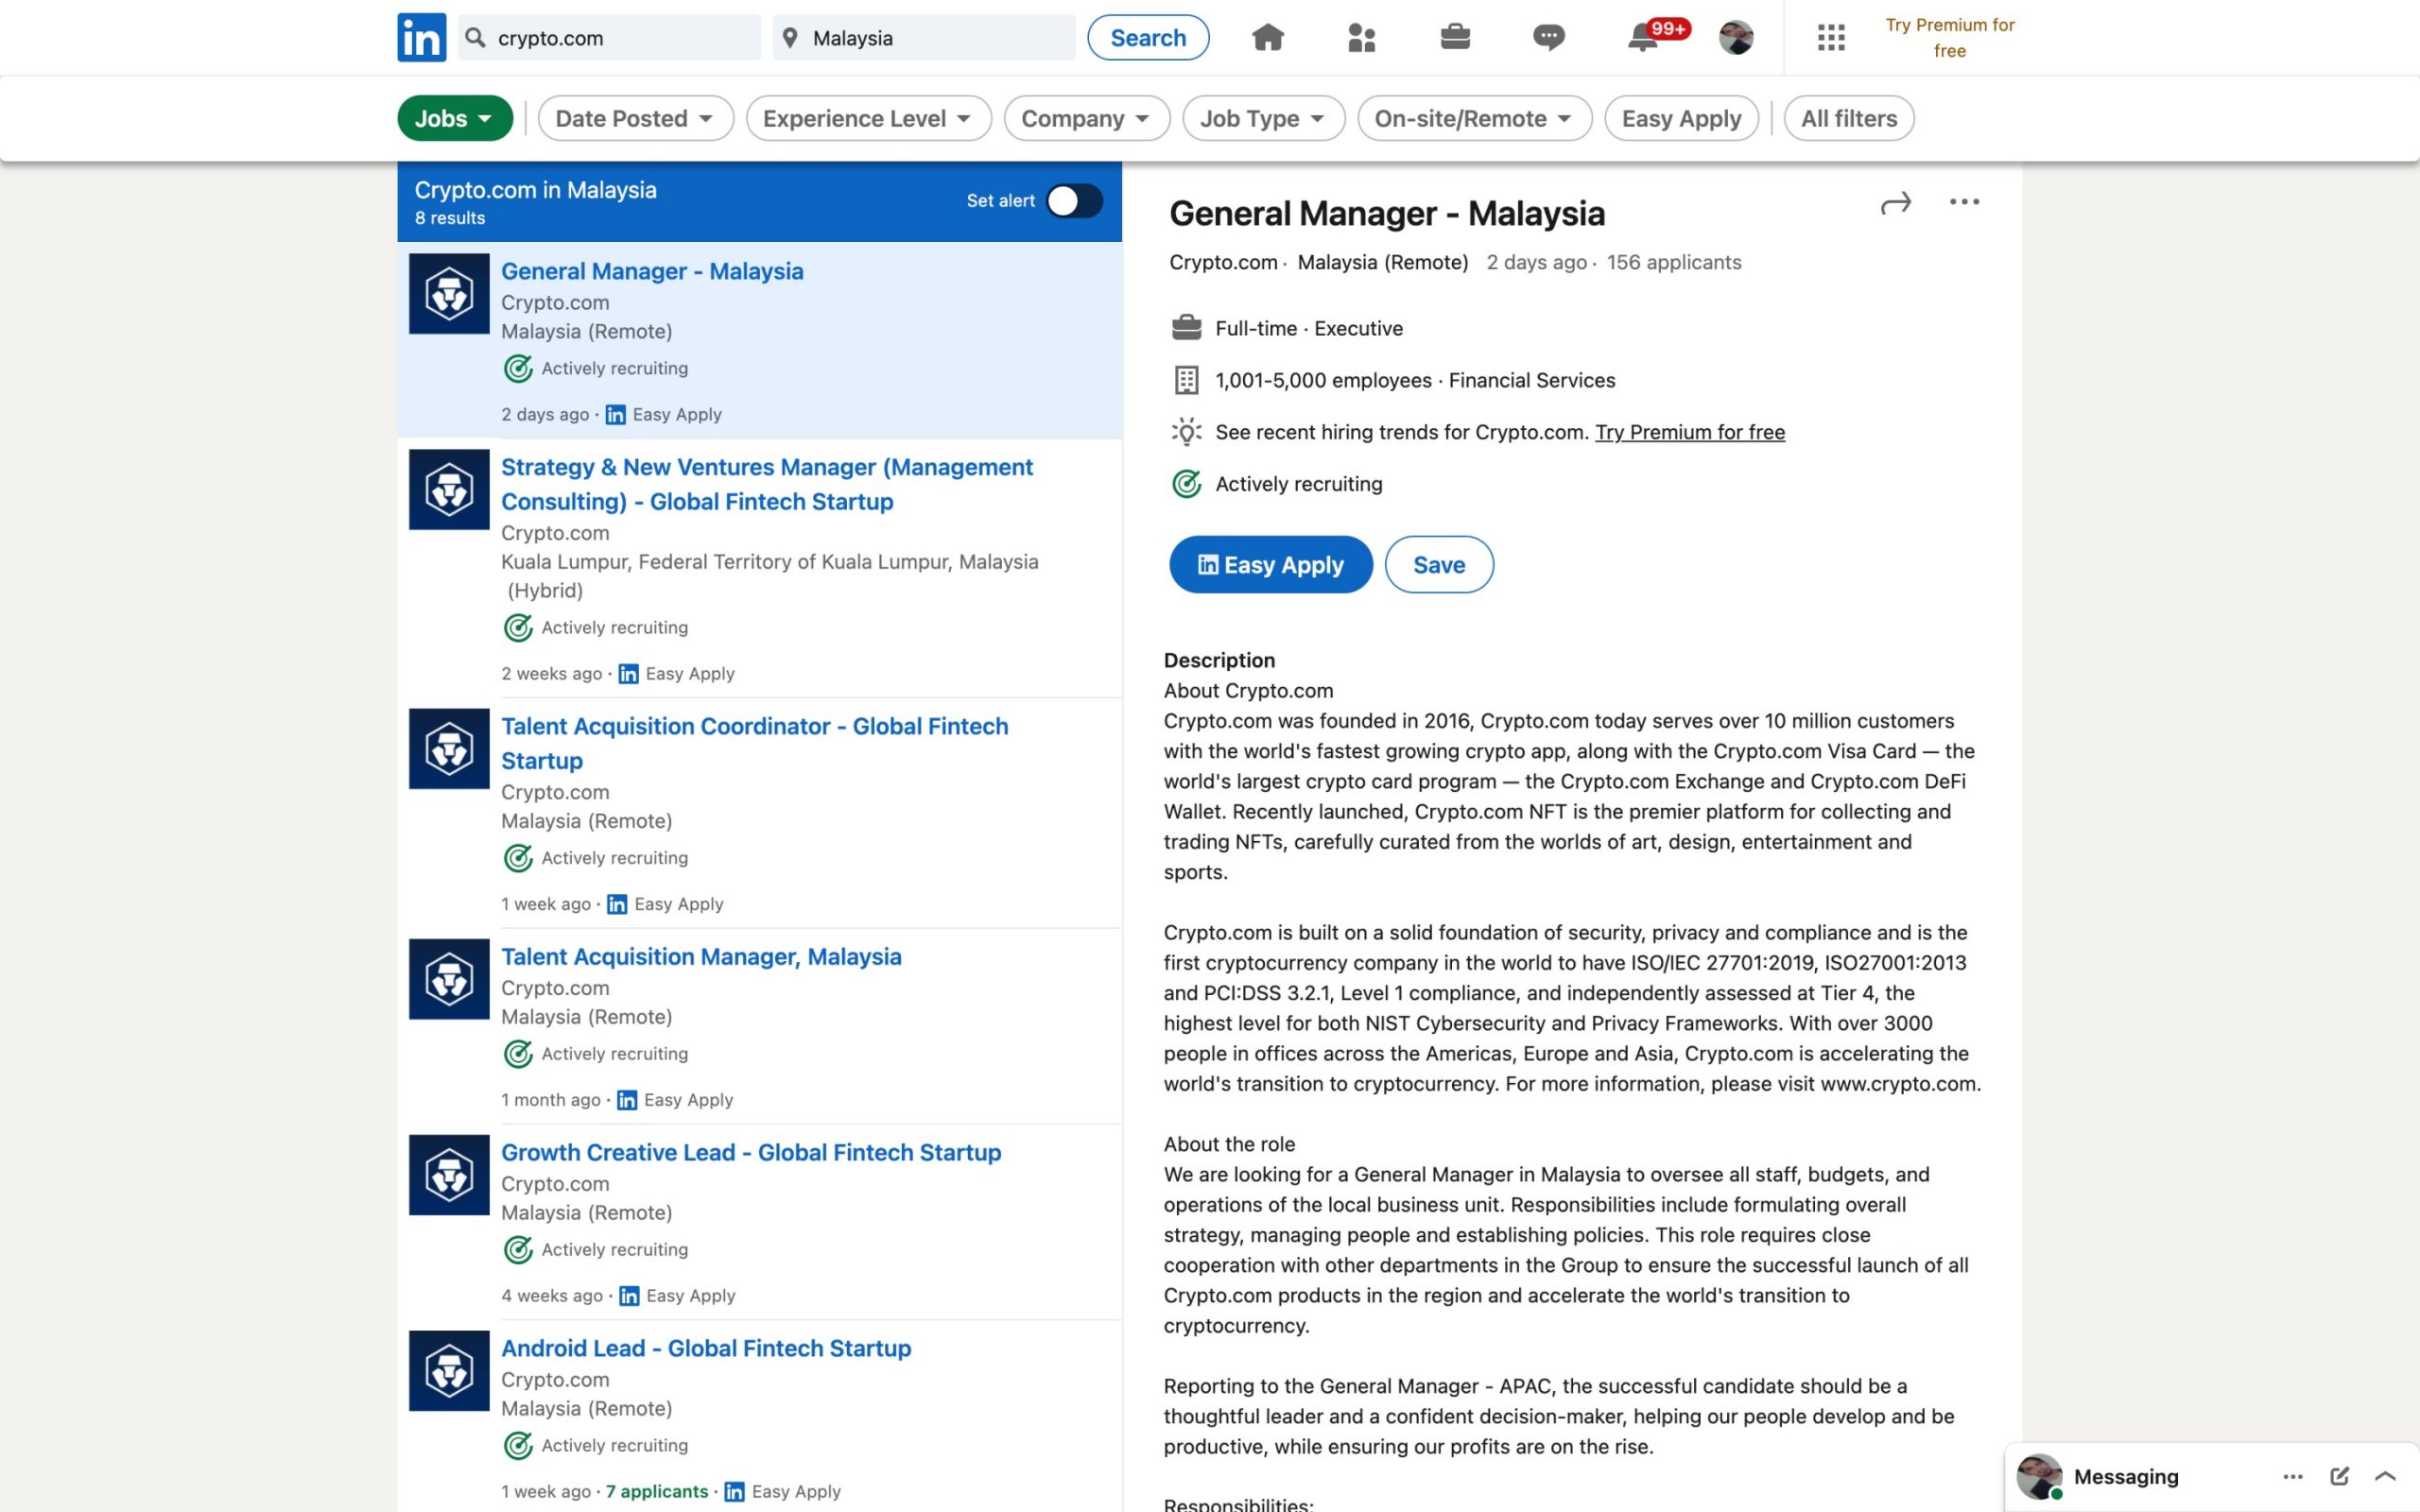Toggle the Set alert switch
Screen dimensions: 2420x1512
pos(1074,201)
